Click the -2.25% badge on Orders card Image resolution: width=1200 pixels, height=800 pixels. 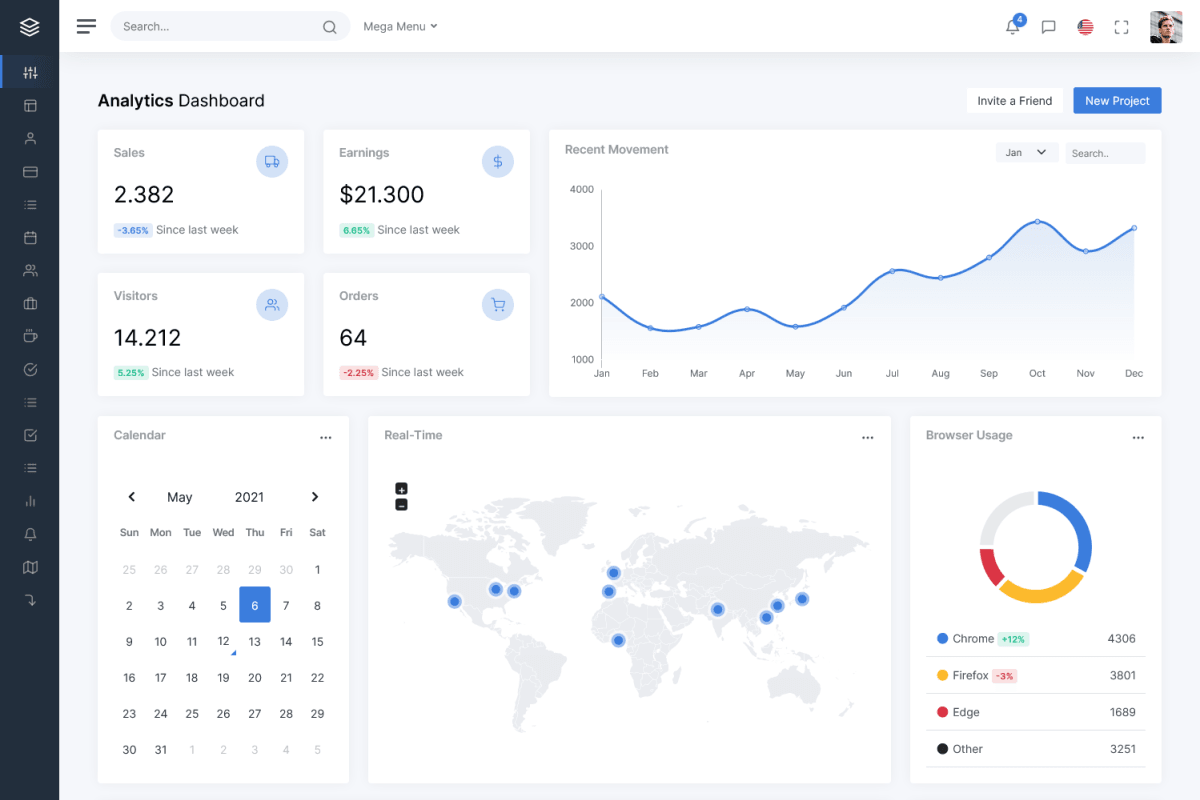(358, 373)
